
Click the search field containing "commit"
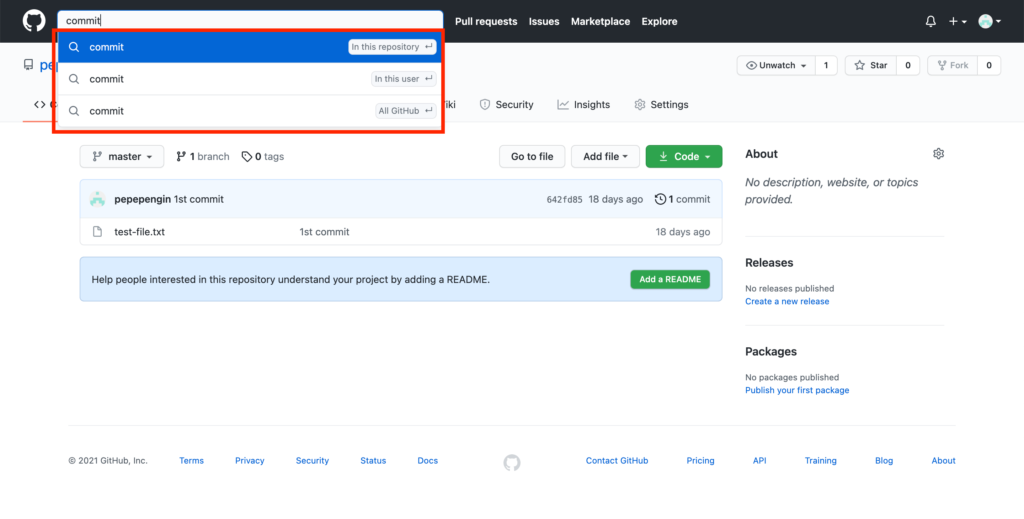250,20
